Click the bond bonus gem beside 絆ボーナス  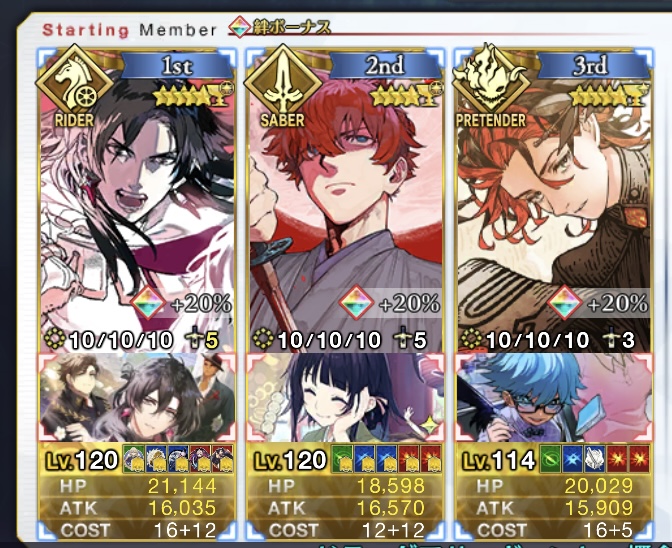239,27
